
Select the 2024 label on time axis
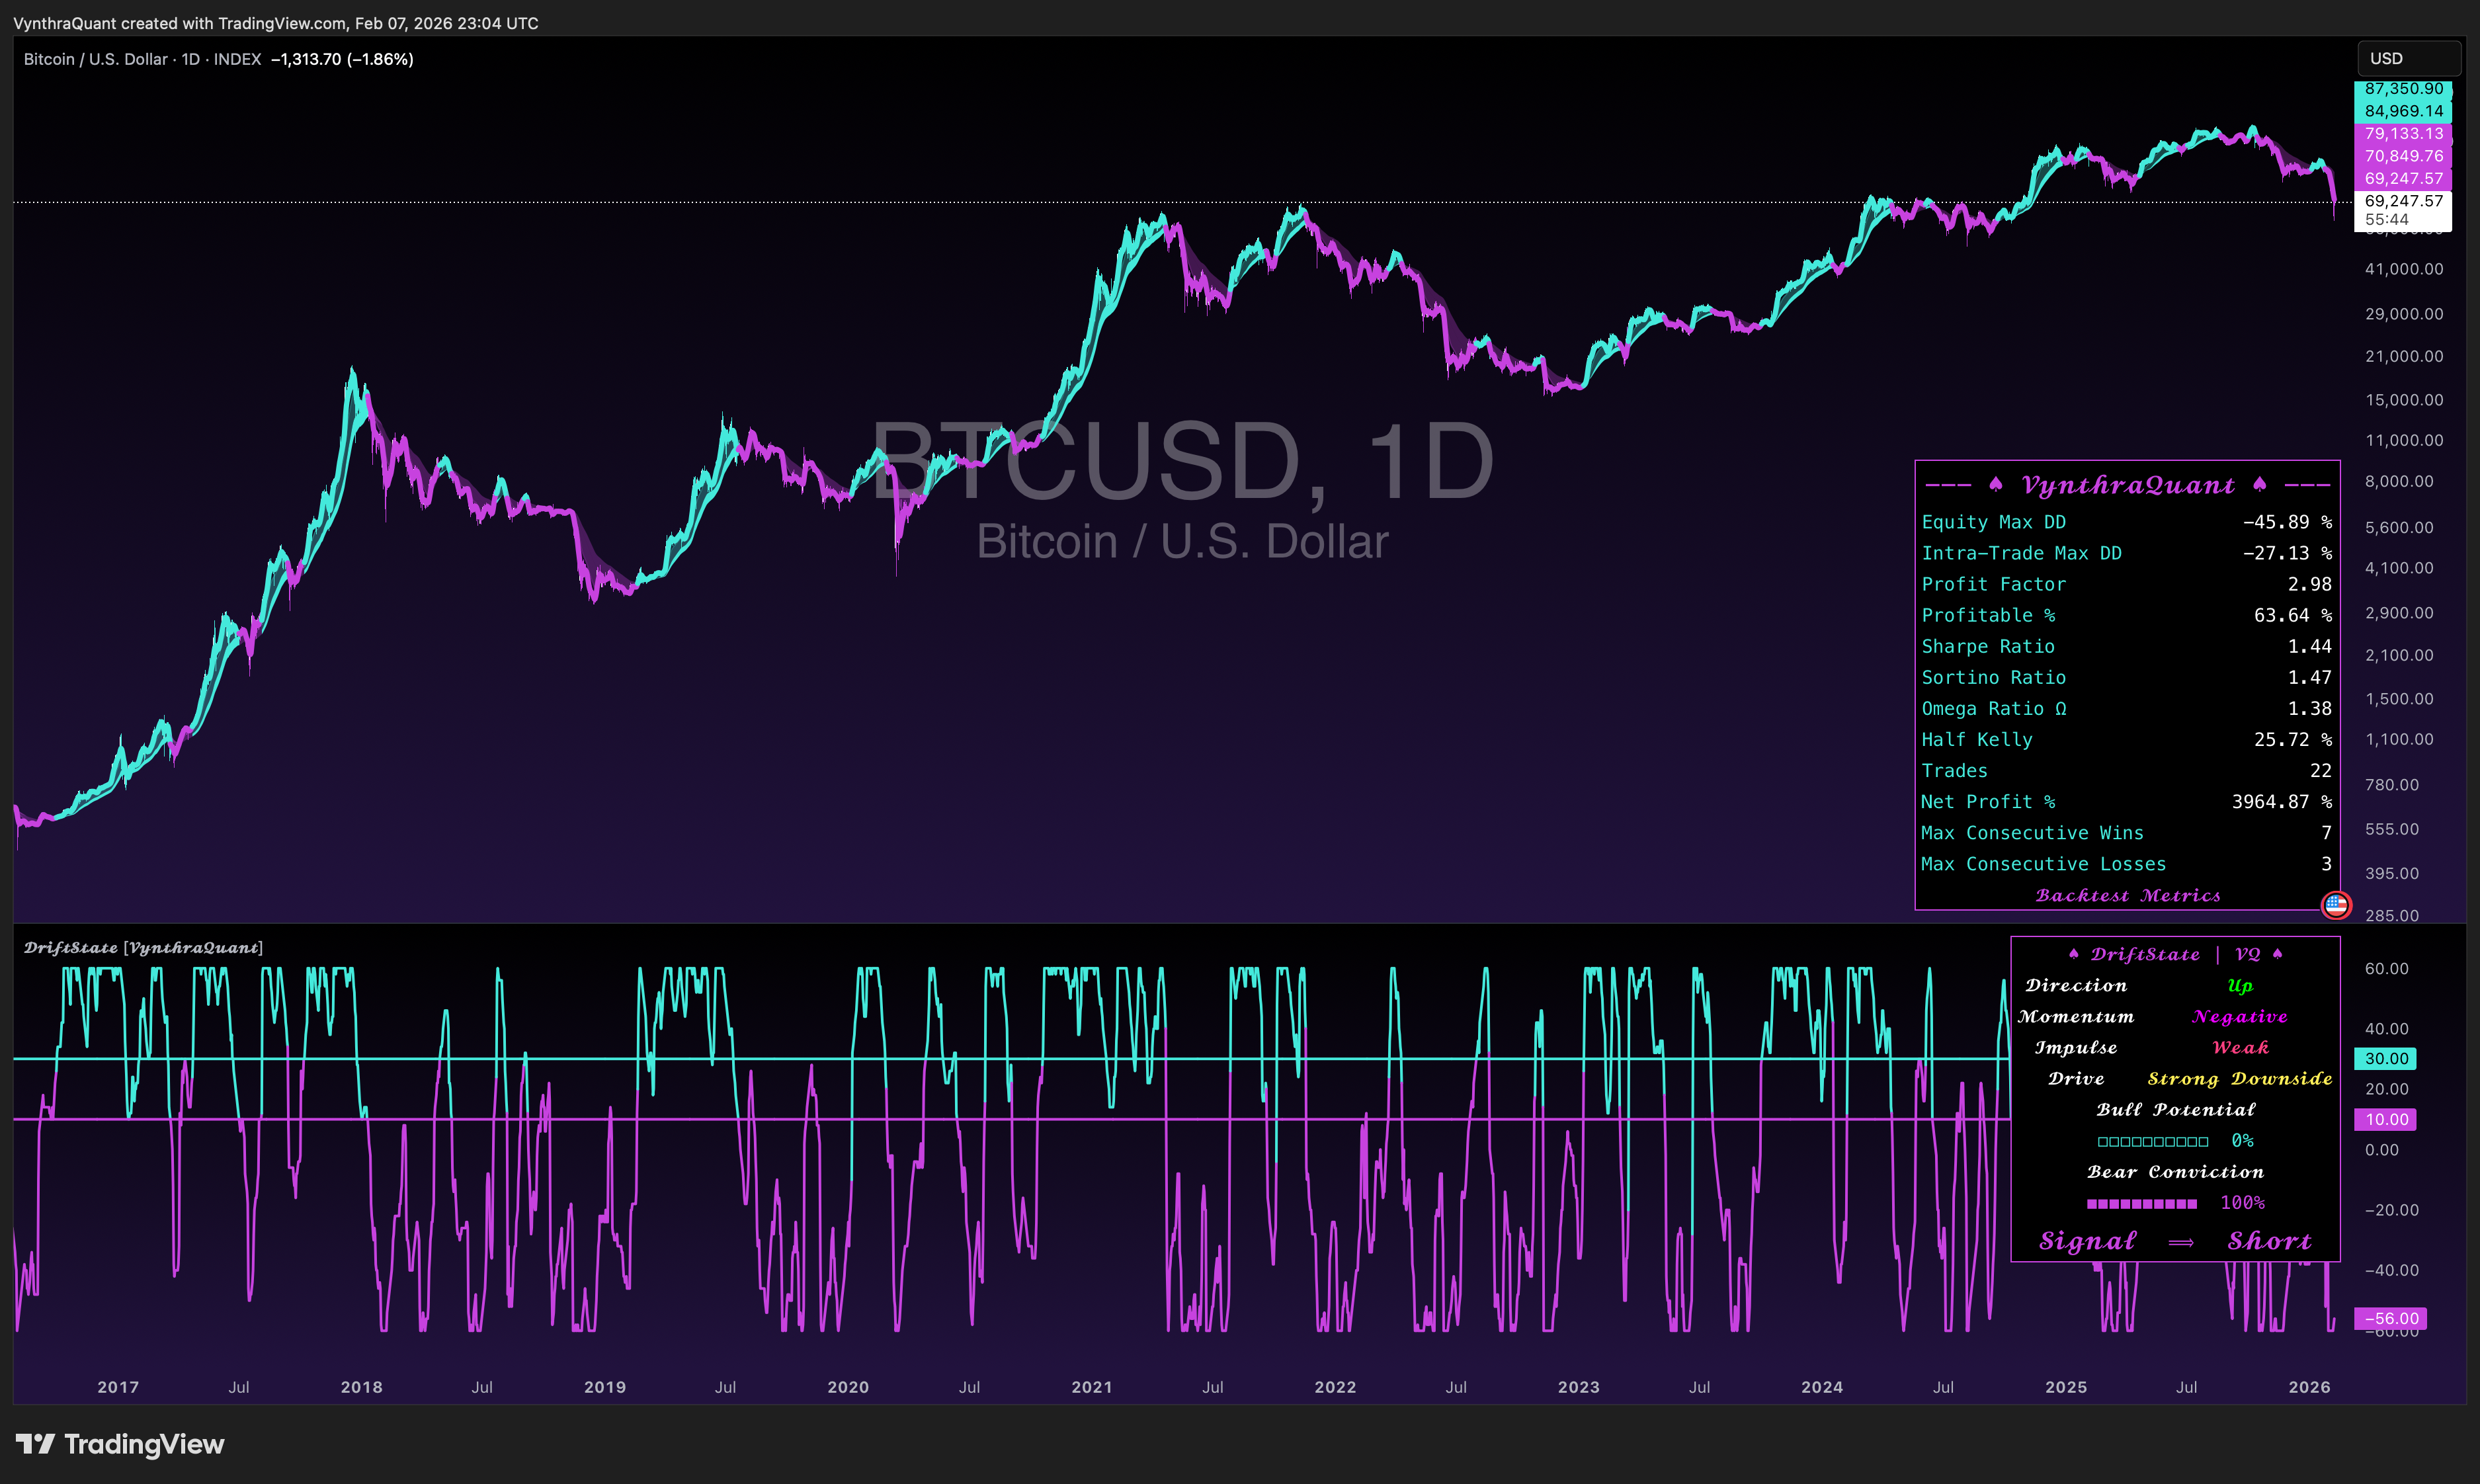click(1822, 1387)
